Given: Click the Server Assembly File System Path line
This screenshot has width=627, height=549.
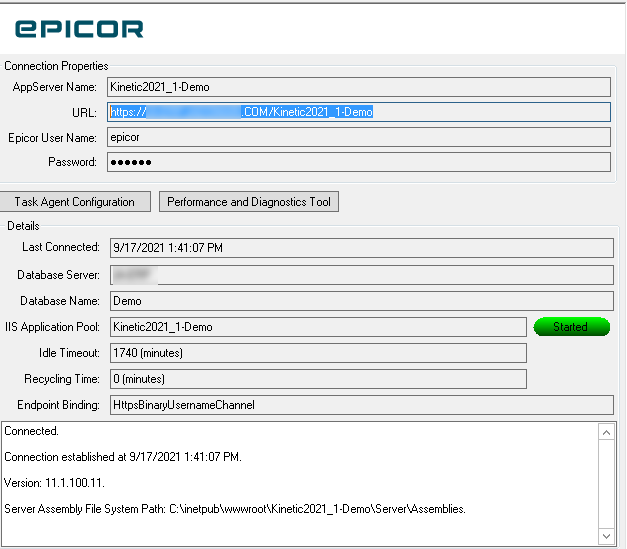Looking at the screenshot, I should click(x=235, y=509).
